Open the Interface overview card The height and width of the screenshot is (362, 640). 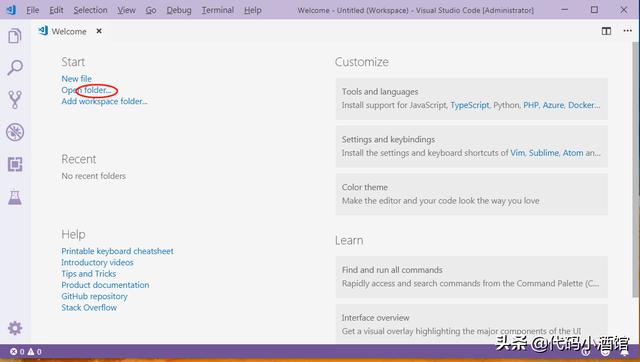(471, 324)
